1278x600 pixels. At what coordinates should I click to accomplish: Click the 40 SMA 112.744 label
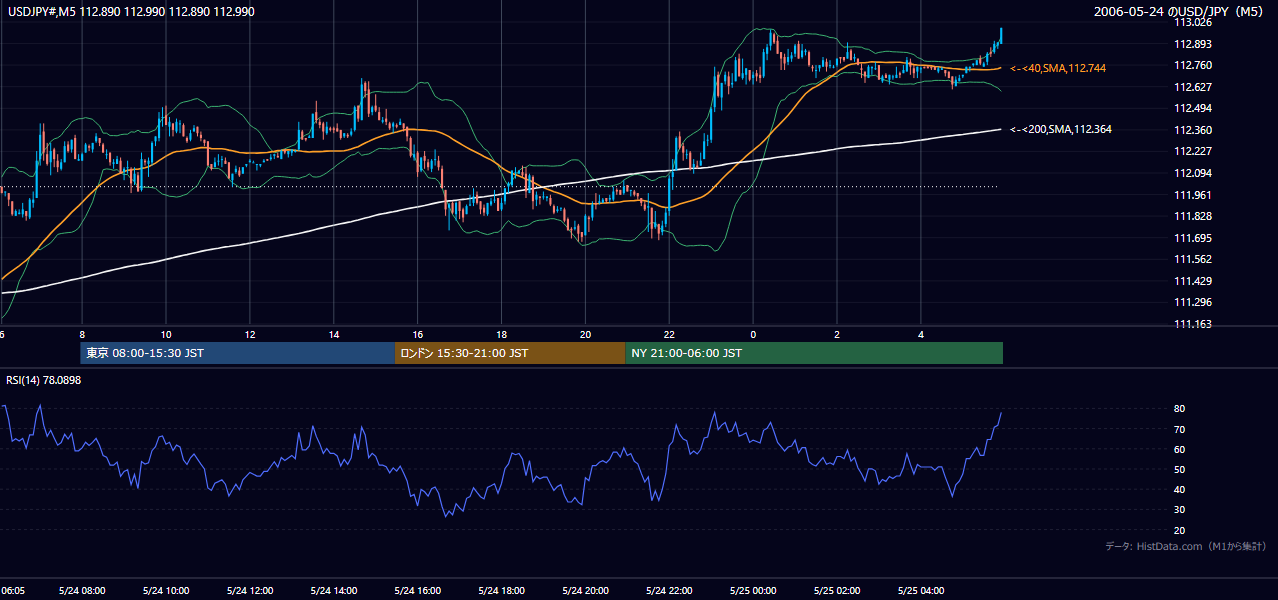1058,68
